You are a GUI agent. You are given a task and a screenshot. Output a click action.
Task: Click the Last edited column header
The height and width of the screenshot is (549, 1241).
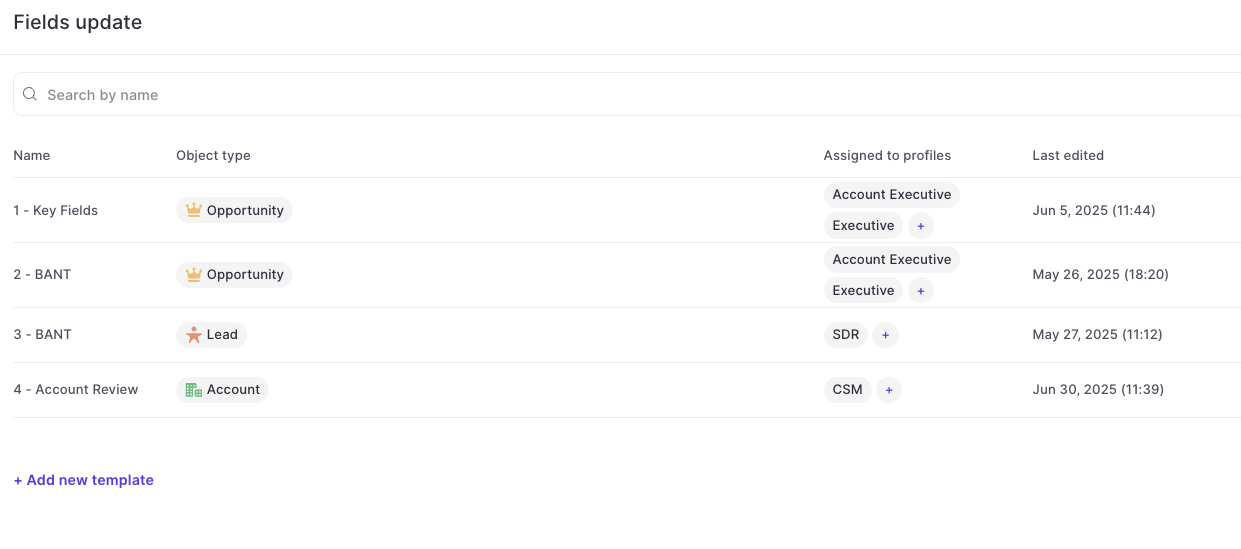(1068, 155)
